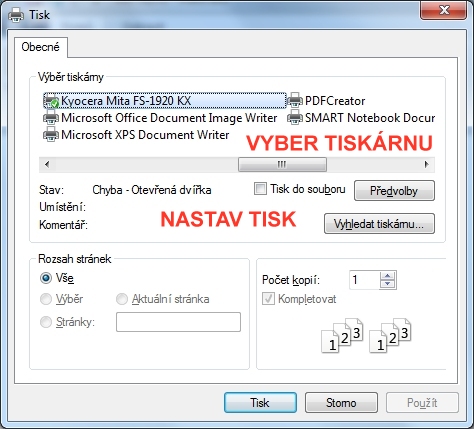474x429 pixels.
Task: Click the printer icon in title bar
Action: pos(16,15)
